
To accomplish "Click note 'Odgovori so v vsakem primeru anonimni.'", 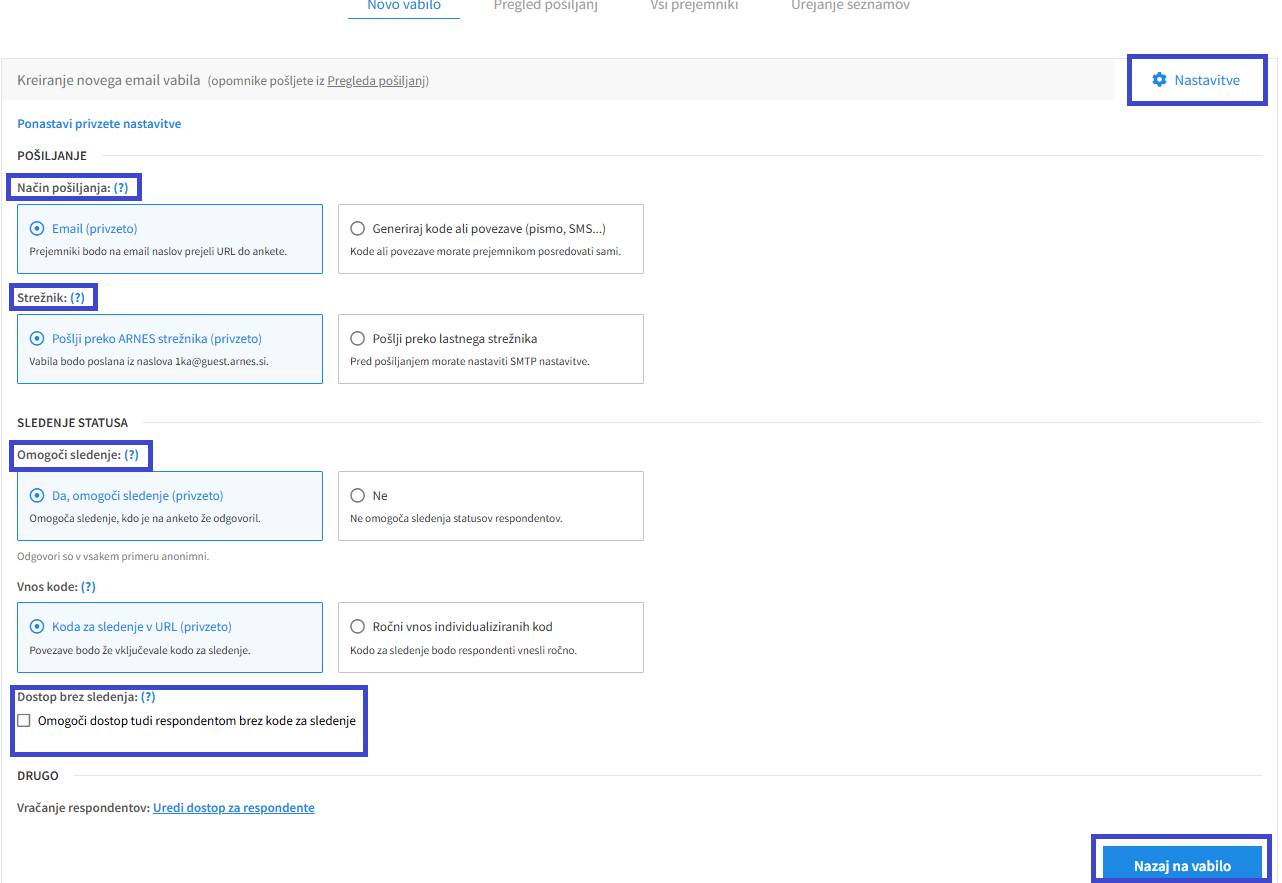I will click(113, 556).
